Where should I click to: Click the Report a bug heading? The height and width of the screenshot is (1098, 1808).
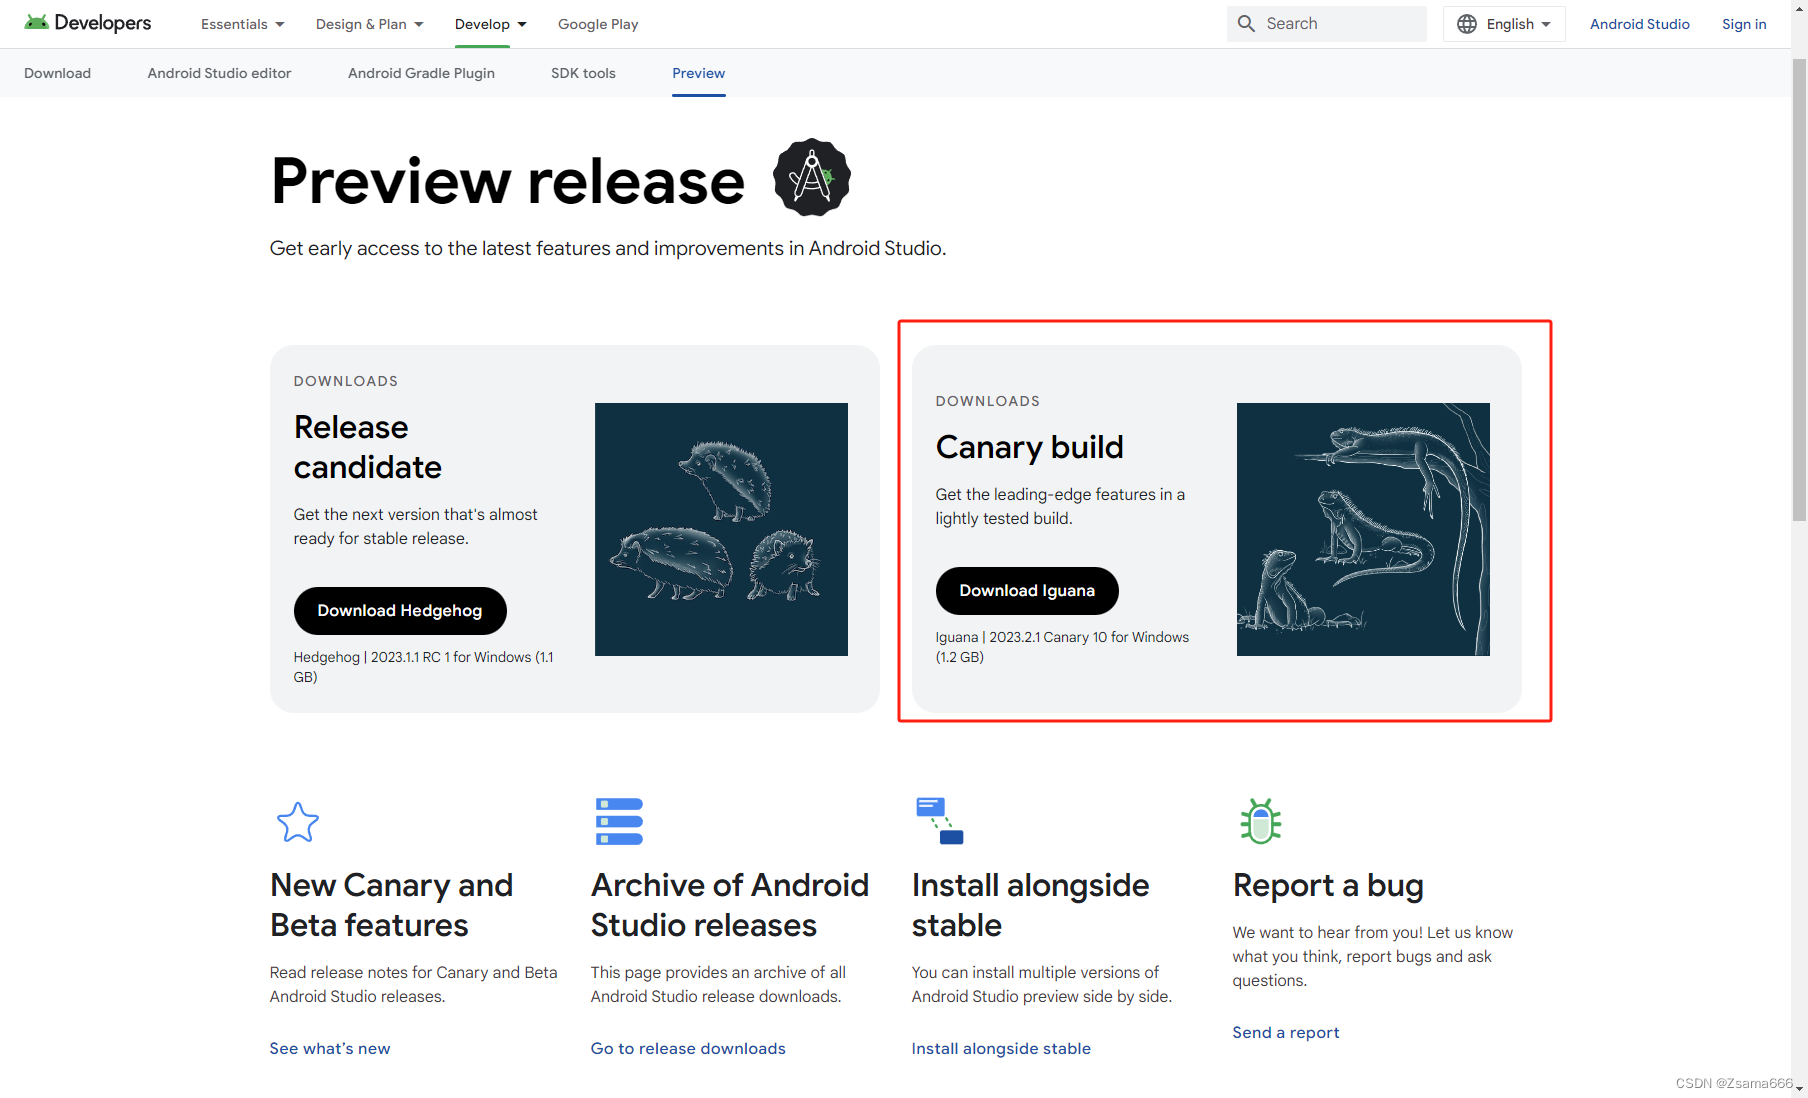tap(1328, 886)
